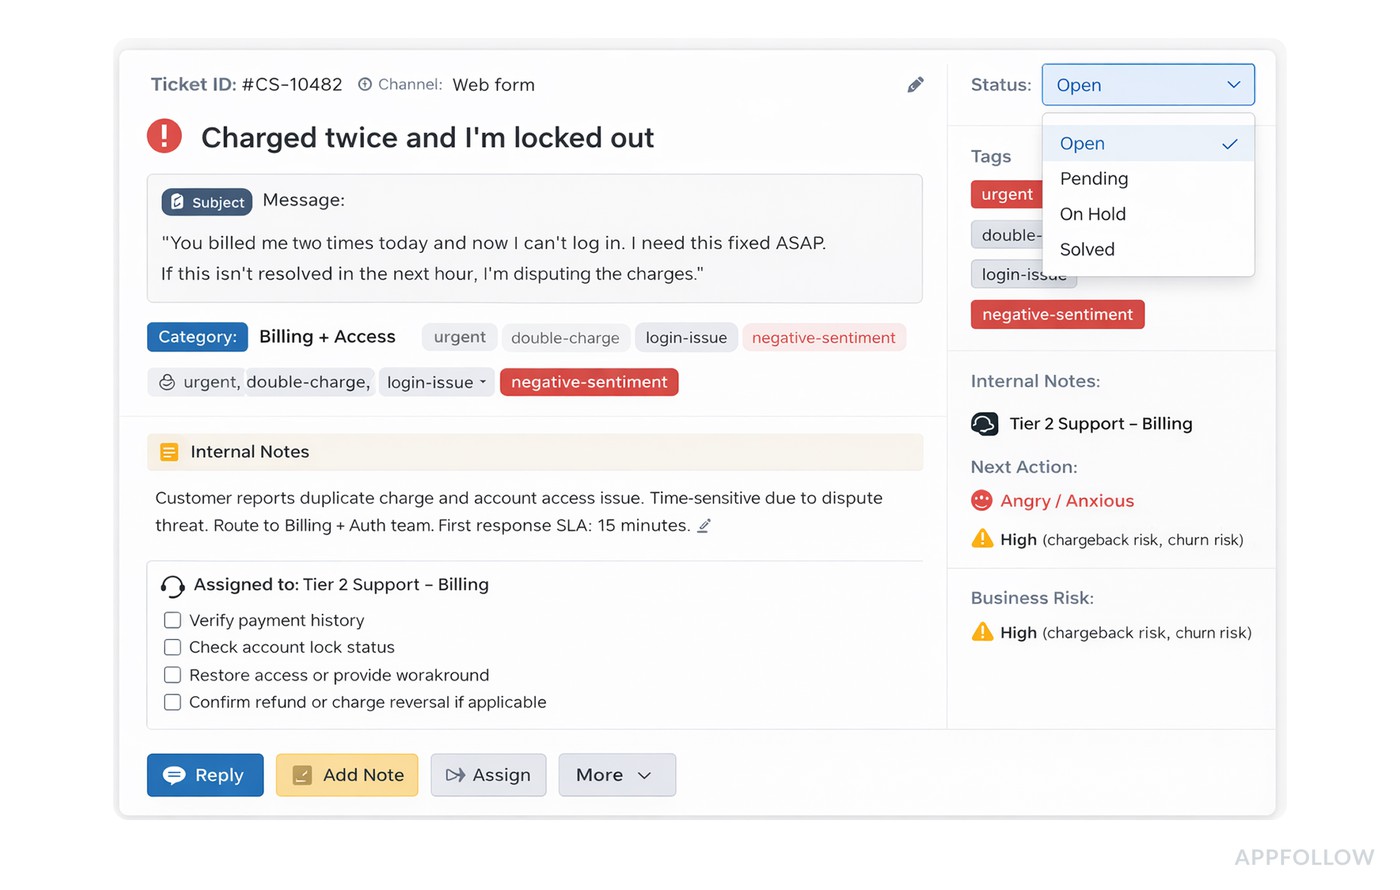Tick Confirm refund or charge reversal if applicable
1400x890 pixels.
tap(172, 702)
